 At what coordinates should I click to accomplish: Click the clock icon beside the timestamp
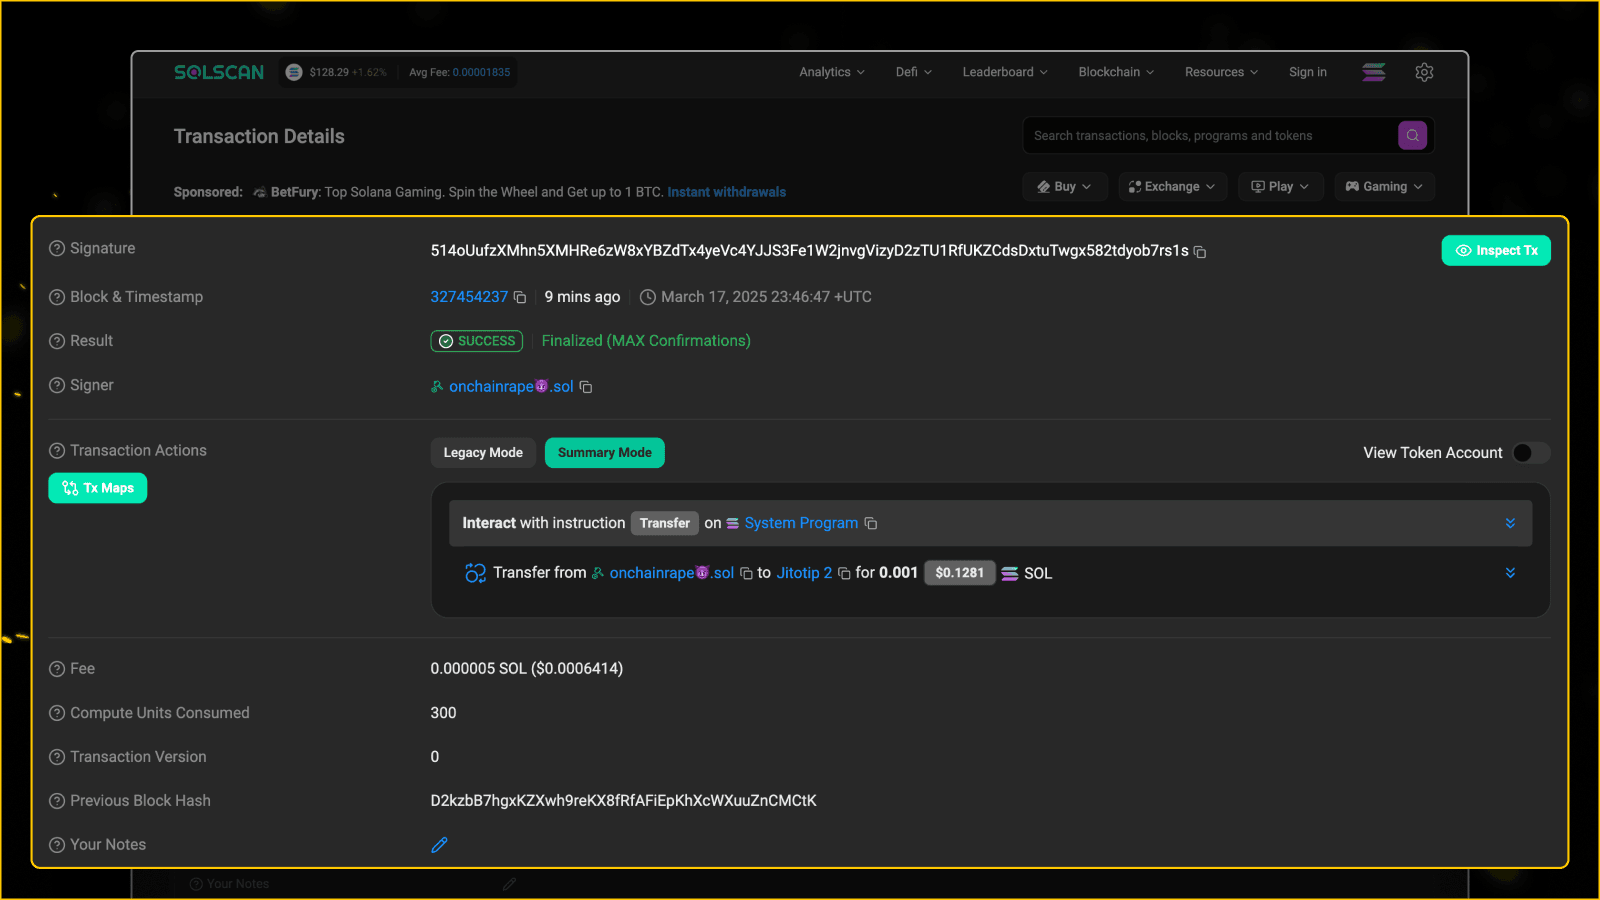(x=648, y=297)
